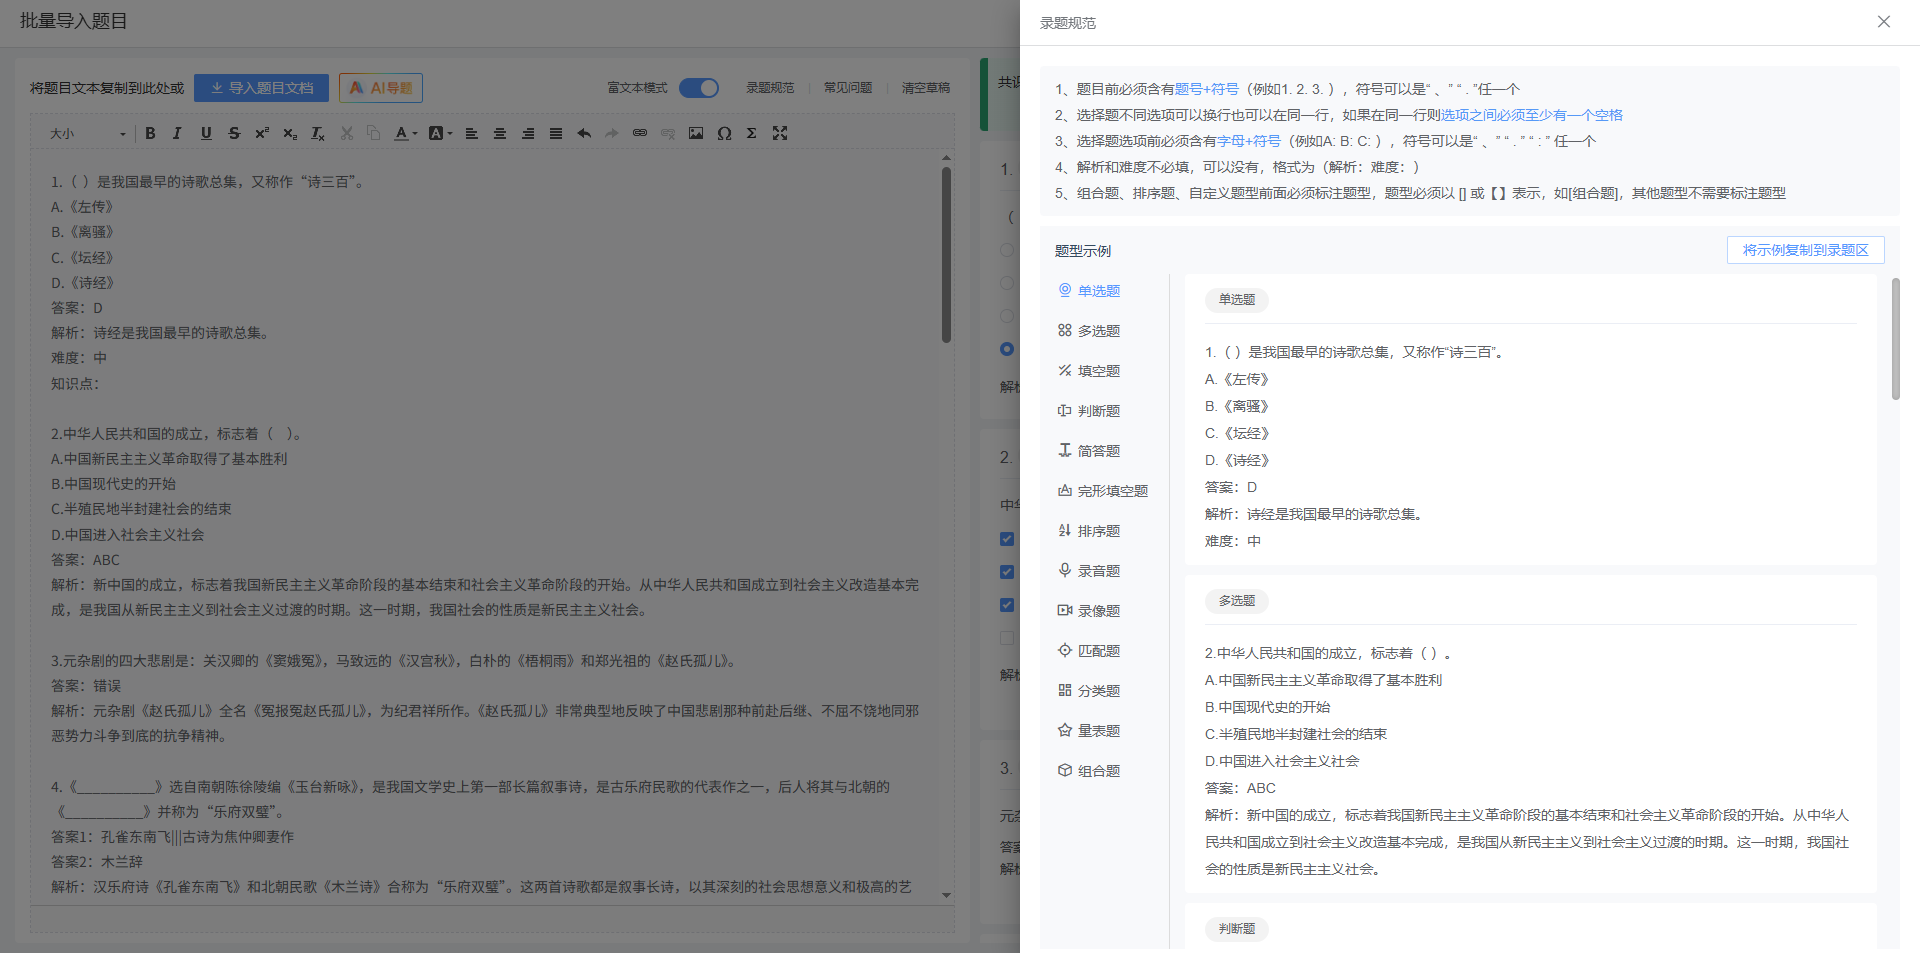Switch to 完形填空题 example type
Image resolution: width=1920 pixels, height=953 pixels.
[1112, 491]
